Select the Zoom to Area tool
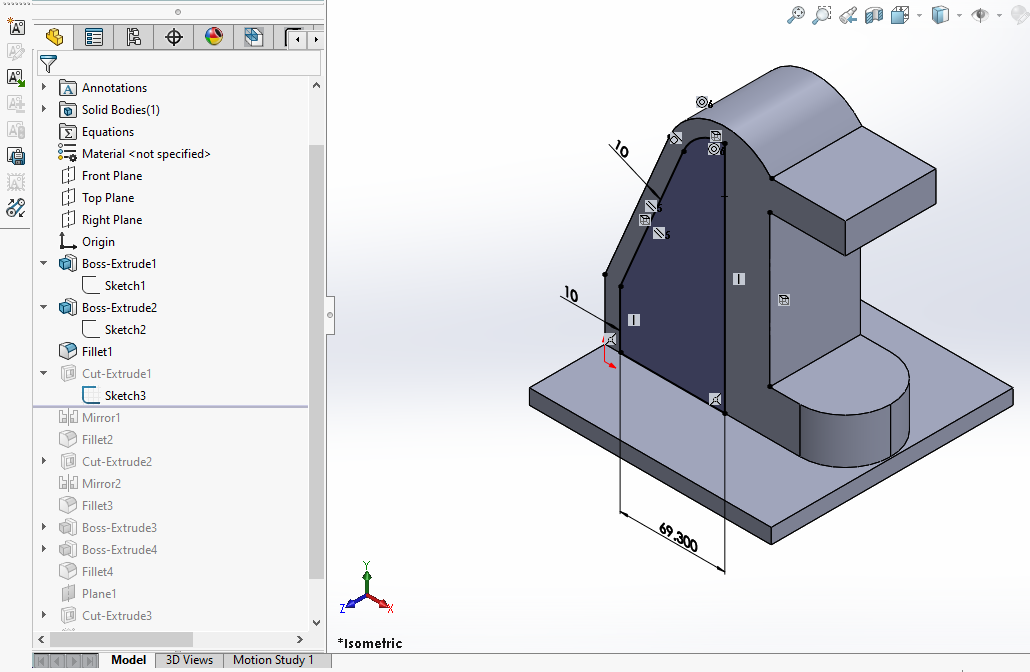Screen dimensions: 1030x672 (822, 15)
